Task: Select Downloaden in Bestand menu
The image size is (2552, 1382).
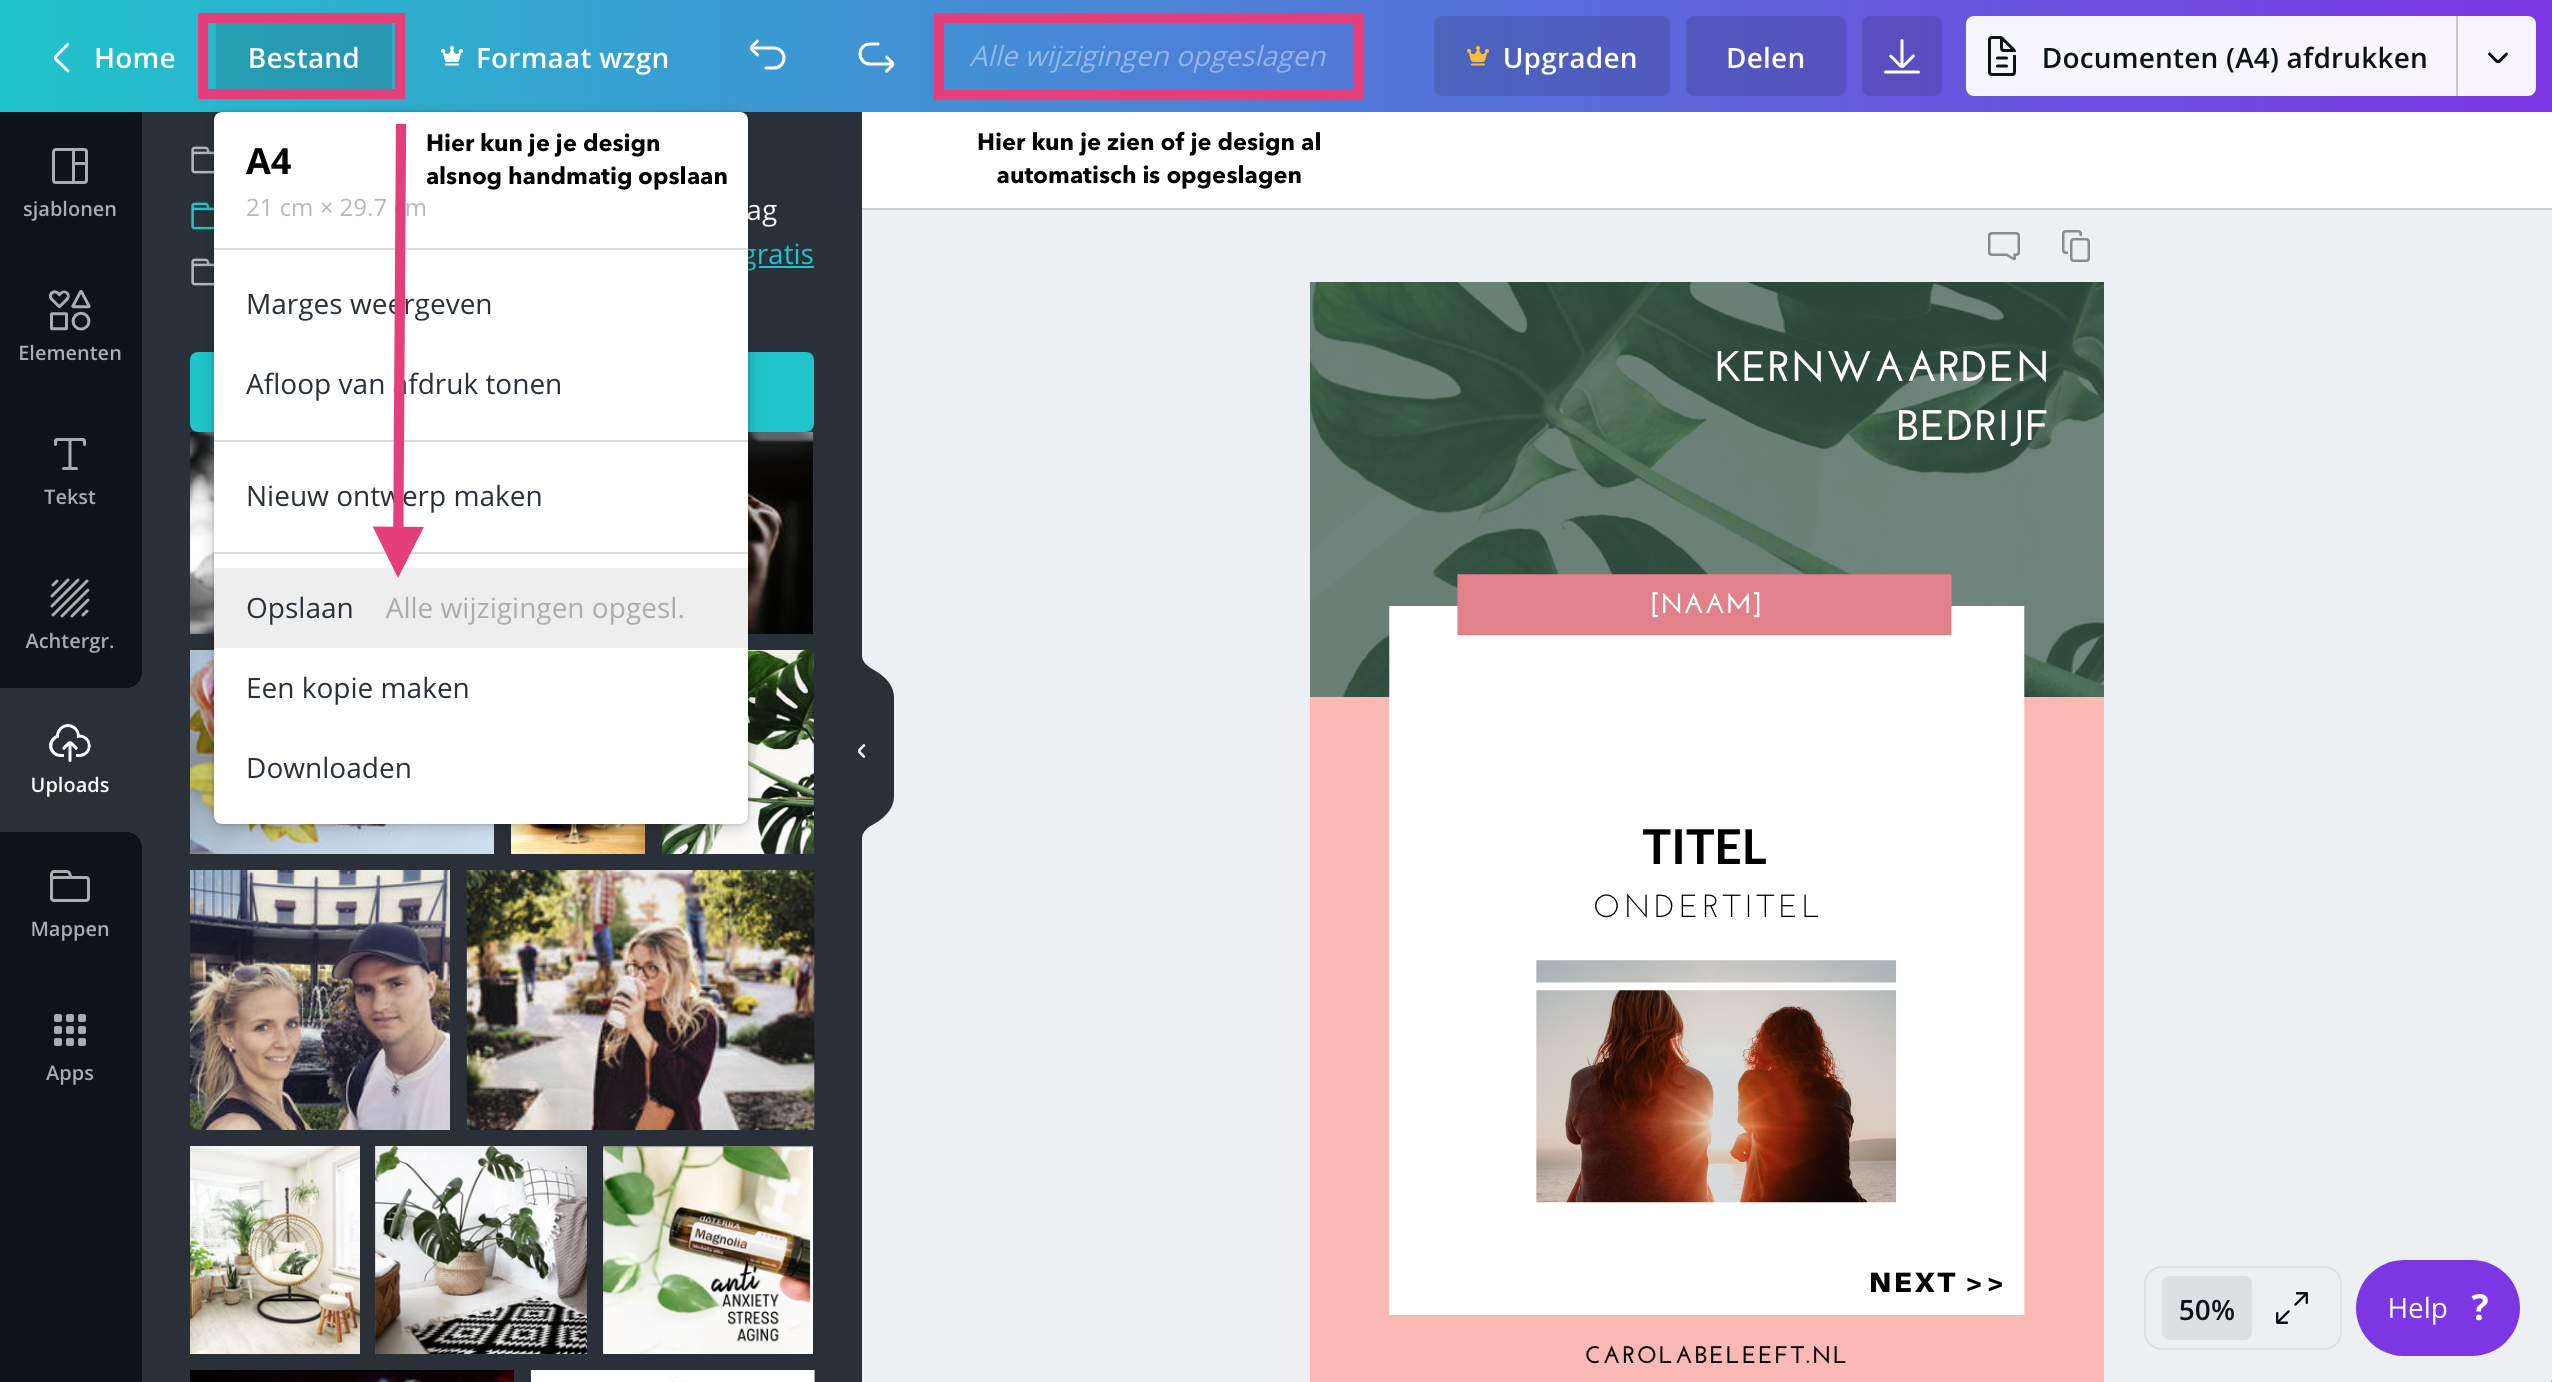Action: click(x=328, y=768)
